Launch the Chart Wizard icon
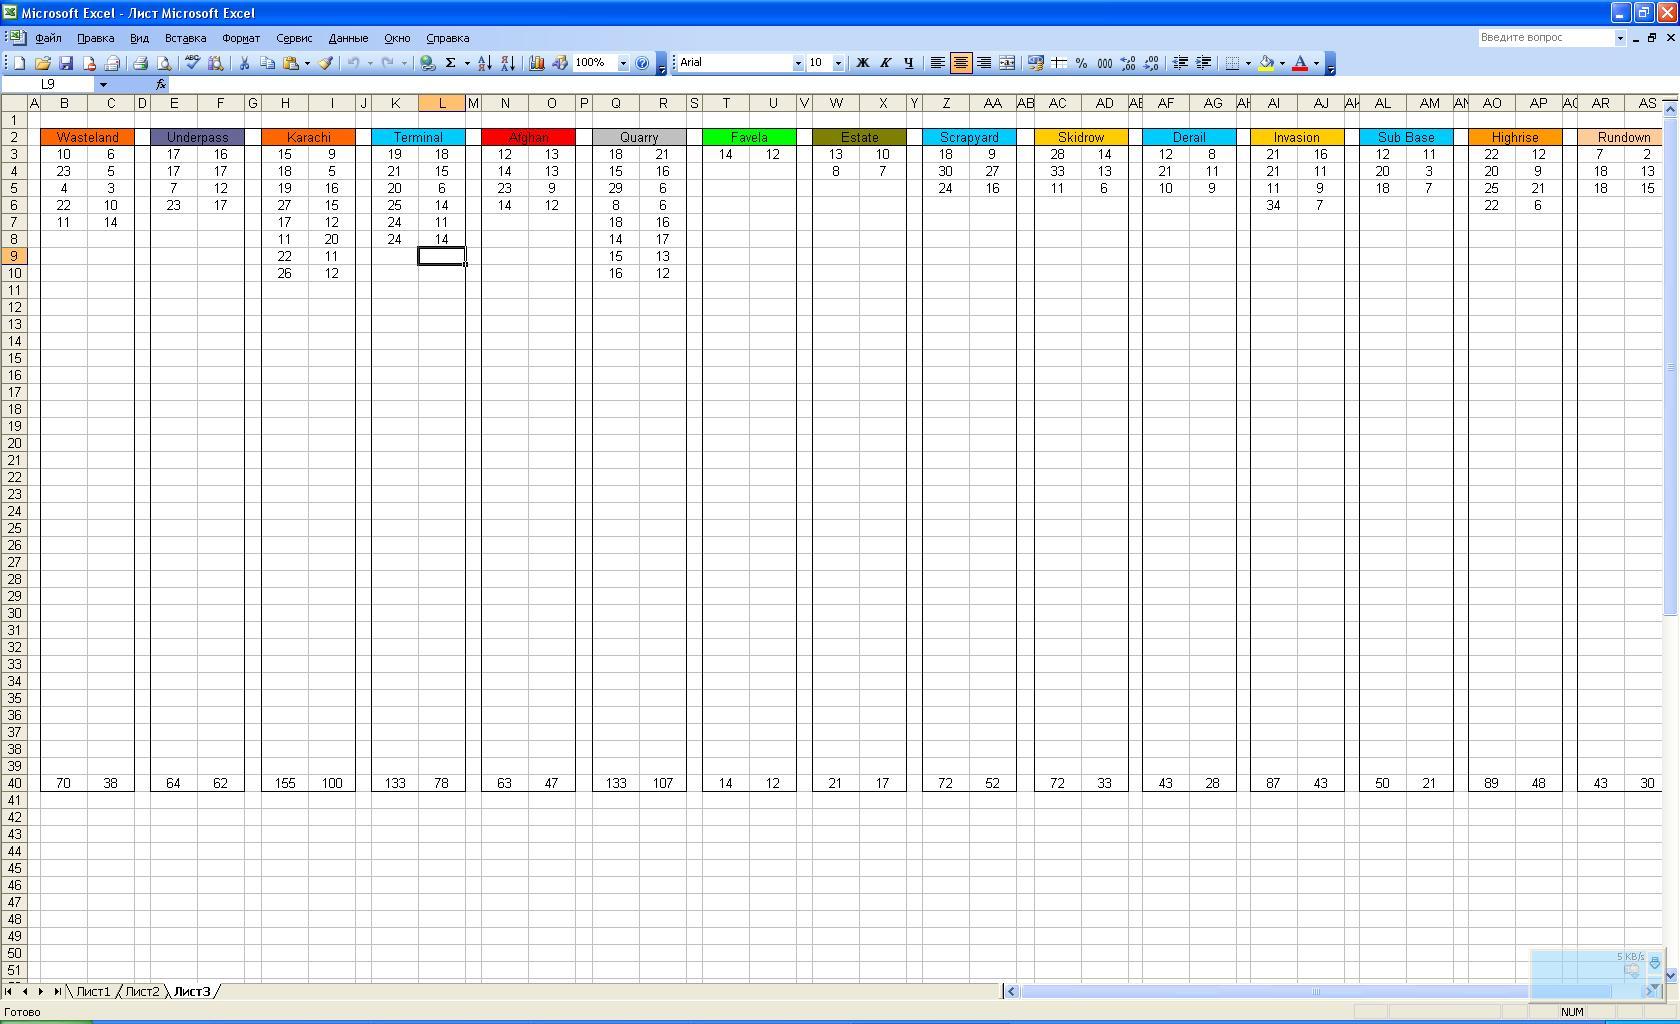This screenshot has width=1680, height=1024. pos(537,63)
